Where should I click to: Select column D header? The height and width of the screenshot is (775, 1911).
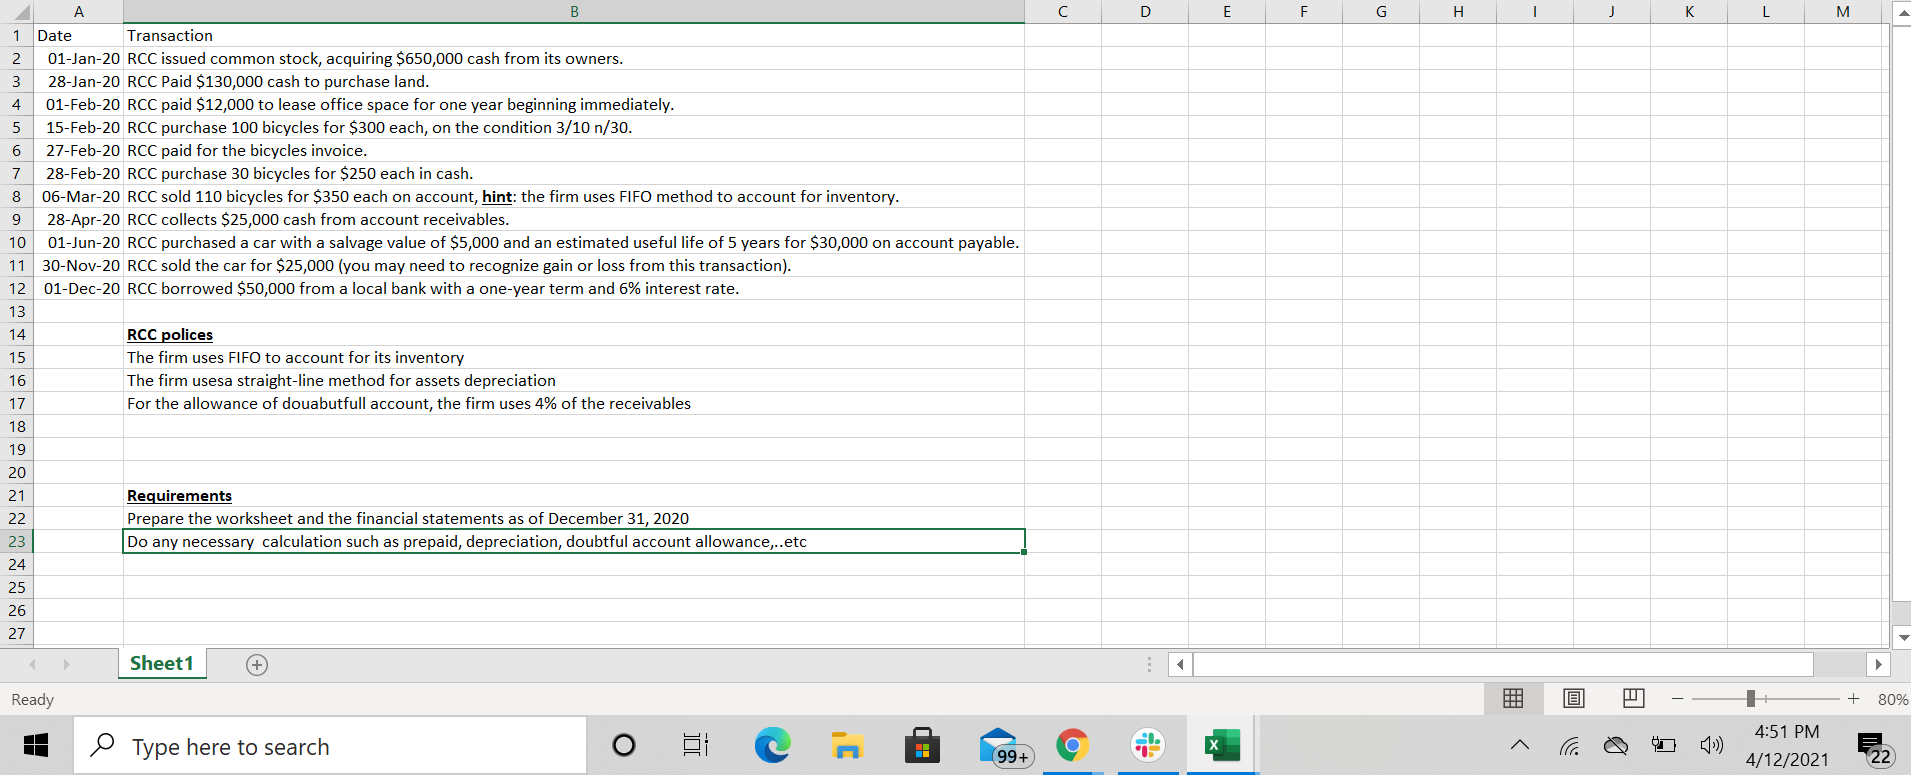[x=1145, y=11]
